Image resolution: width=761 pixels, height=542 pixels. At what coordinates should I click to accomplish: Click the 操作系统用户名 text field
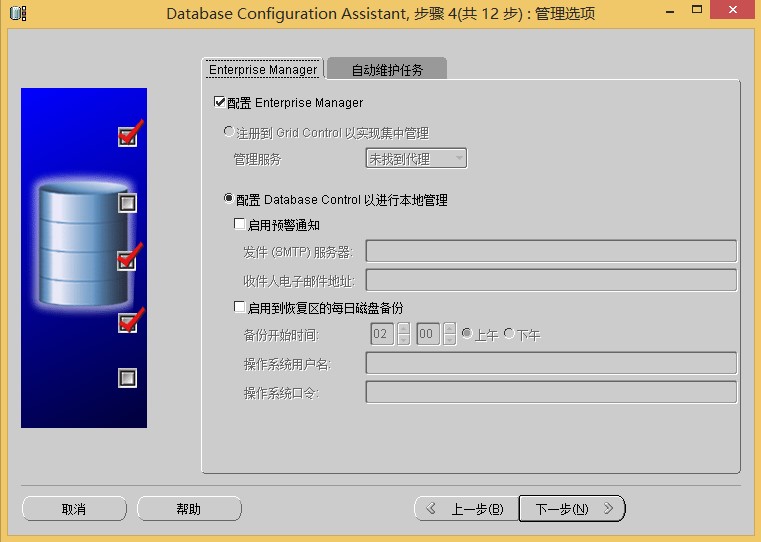(551, 363)
